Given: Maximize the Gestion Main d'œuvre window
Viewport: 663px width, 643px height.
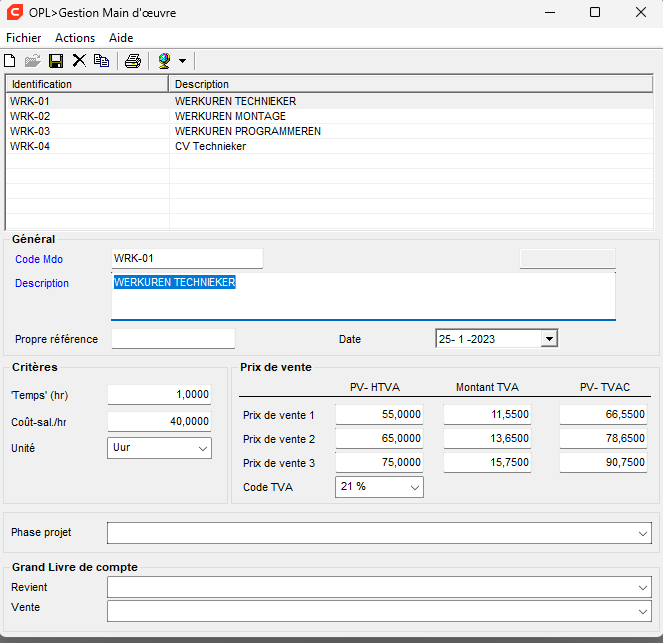Looking at the screenshot, I should tap(595, 13).
